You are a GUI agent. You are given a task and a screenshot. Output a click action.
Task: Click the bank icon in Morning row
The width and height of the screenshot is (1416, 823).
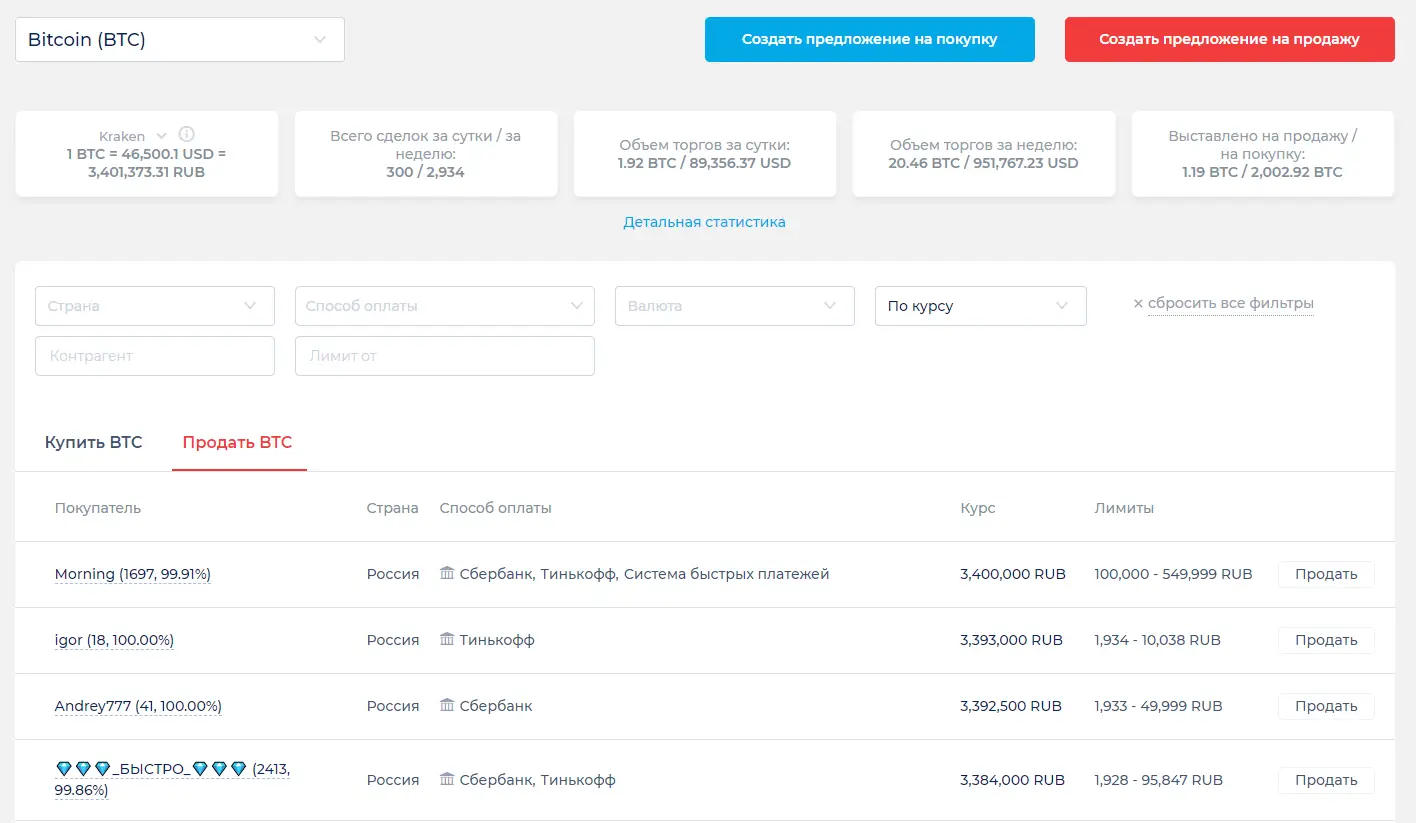[447, 573]
